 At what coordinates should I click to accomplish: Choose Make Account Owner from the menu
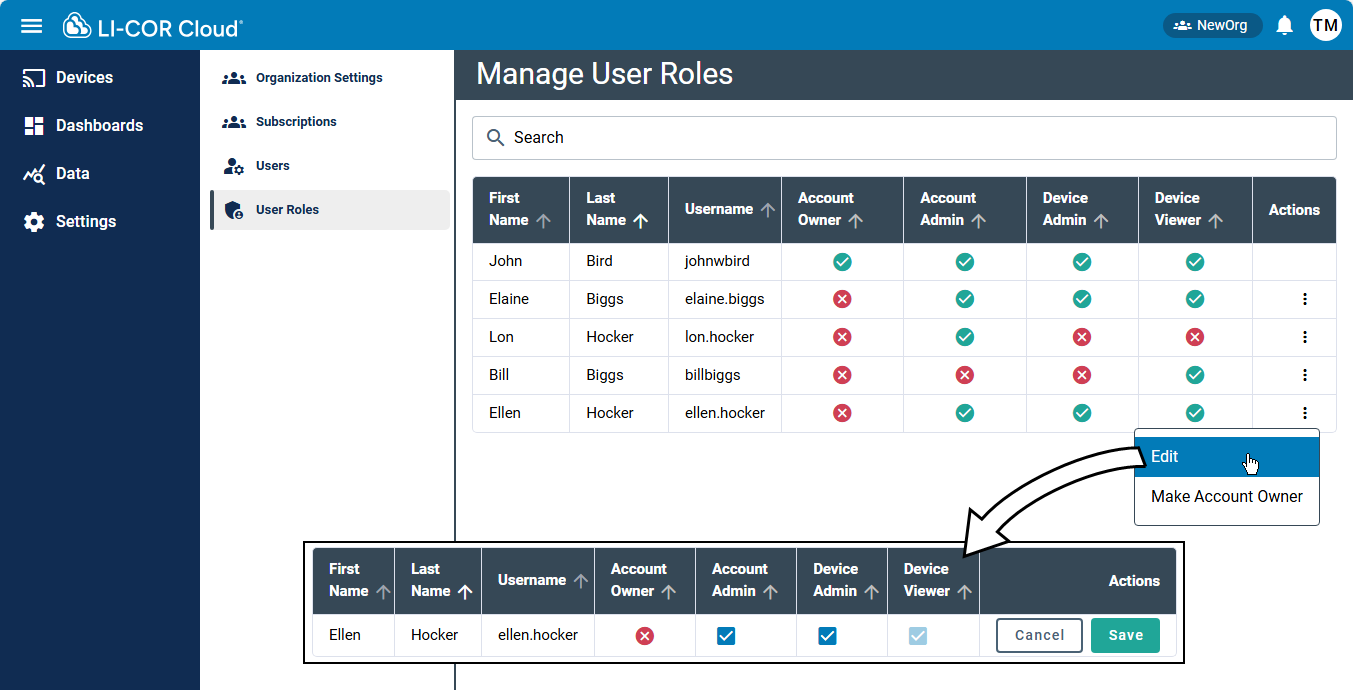pyautogui.click(x=1226, y=496)
